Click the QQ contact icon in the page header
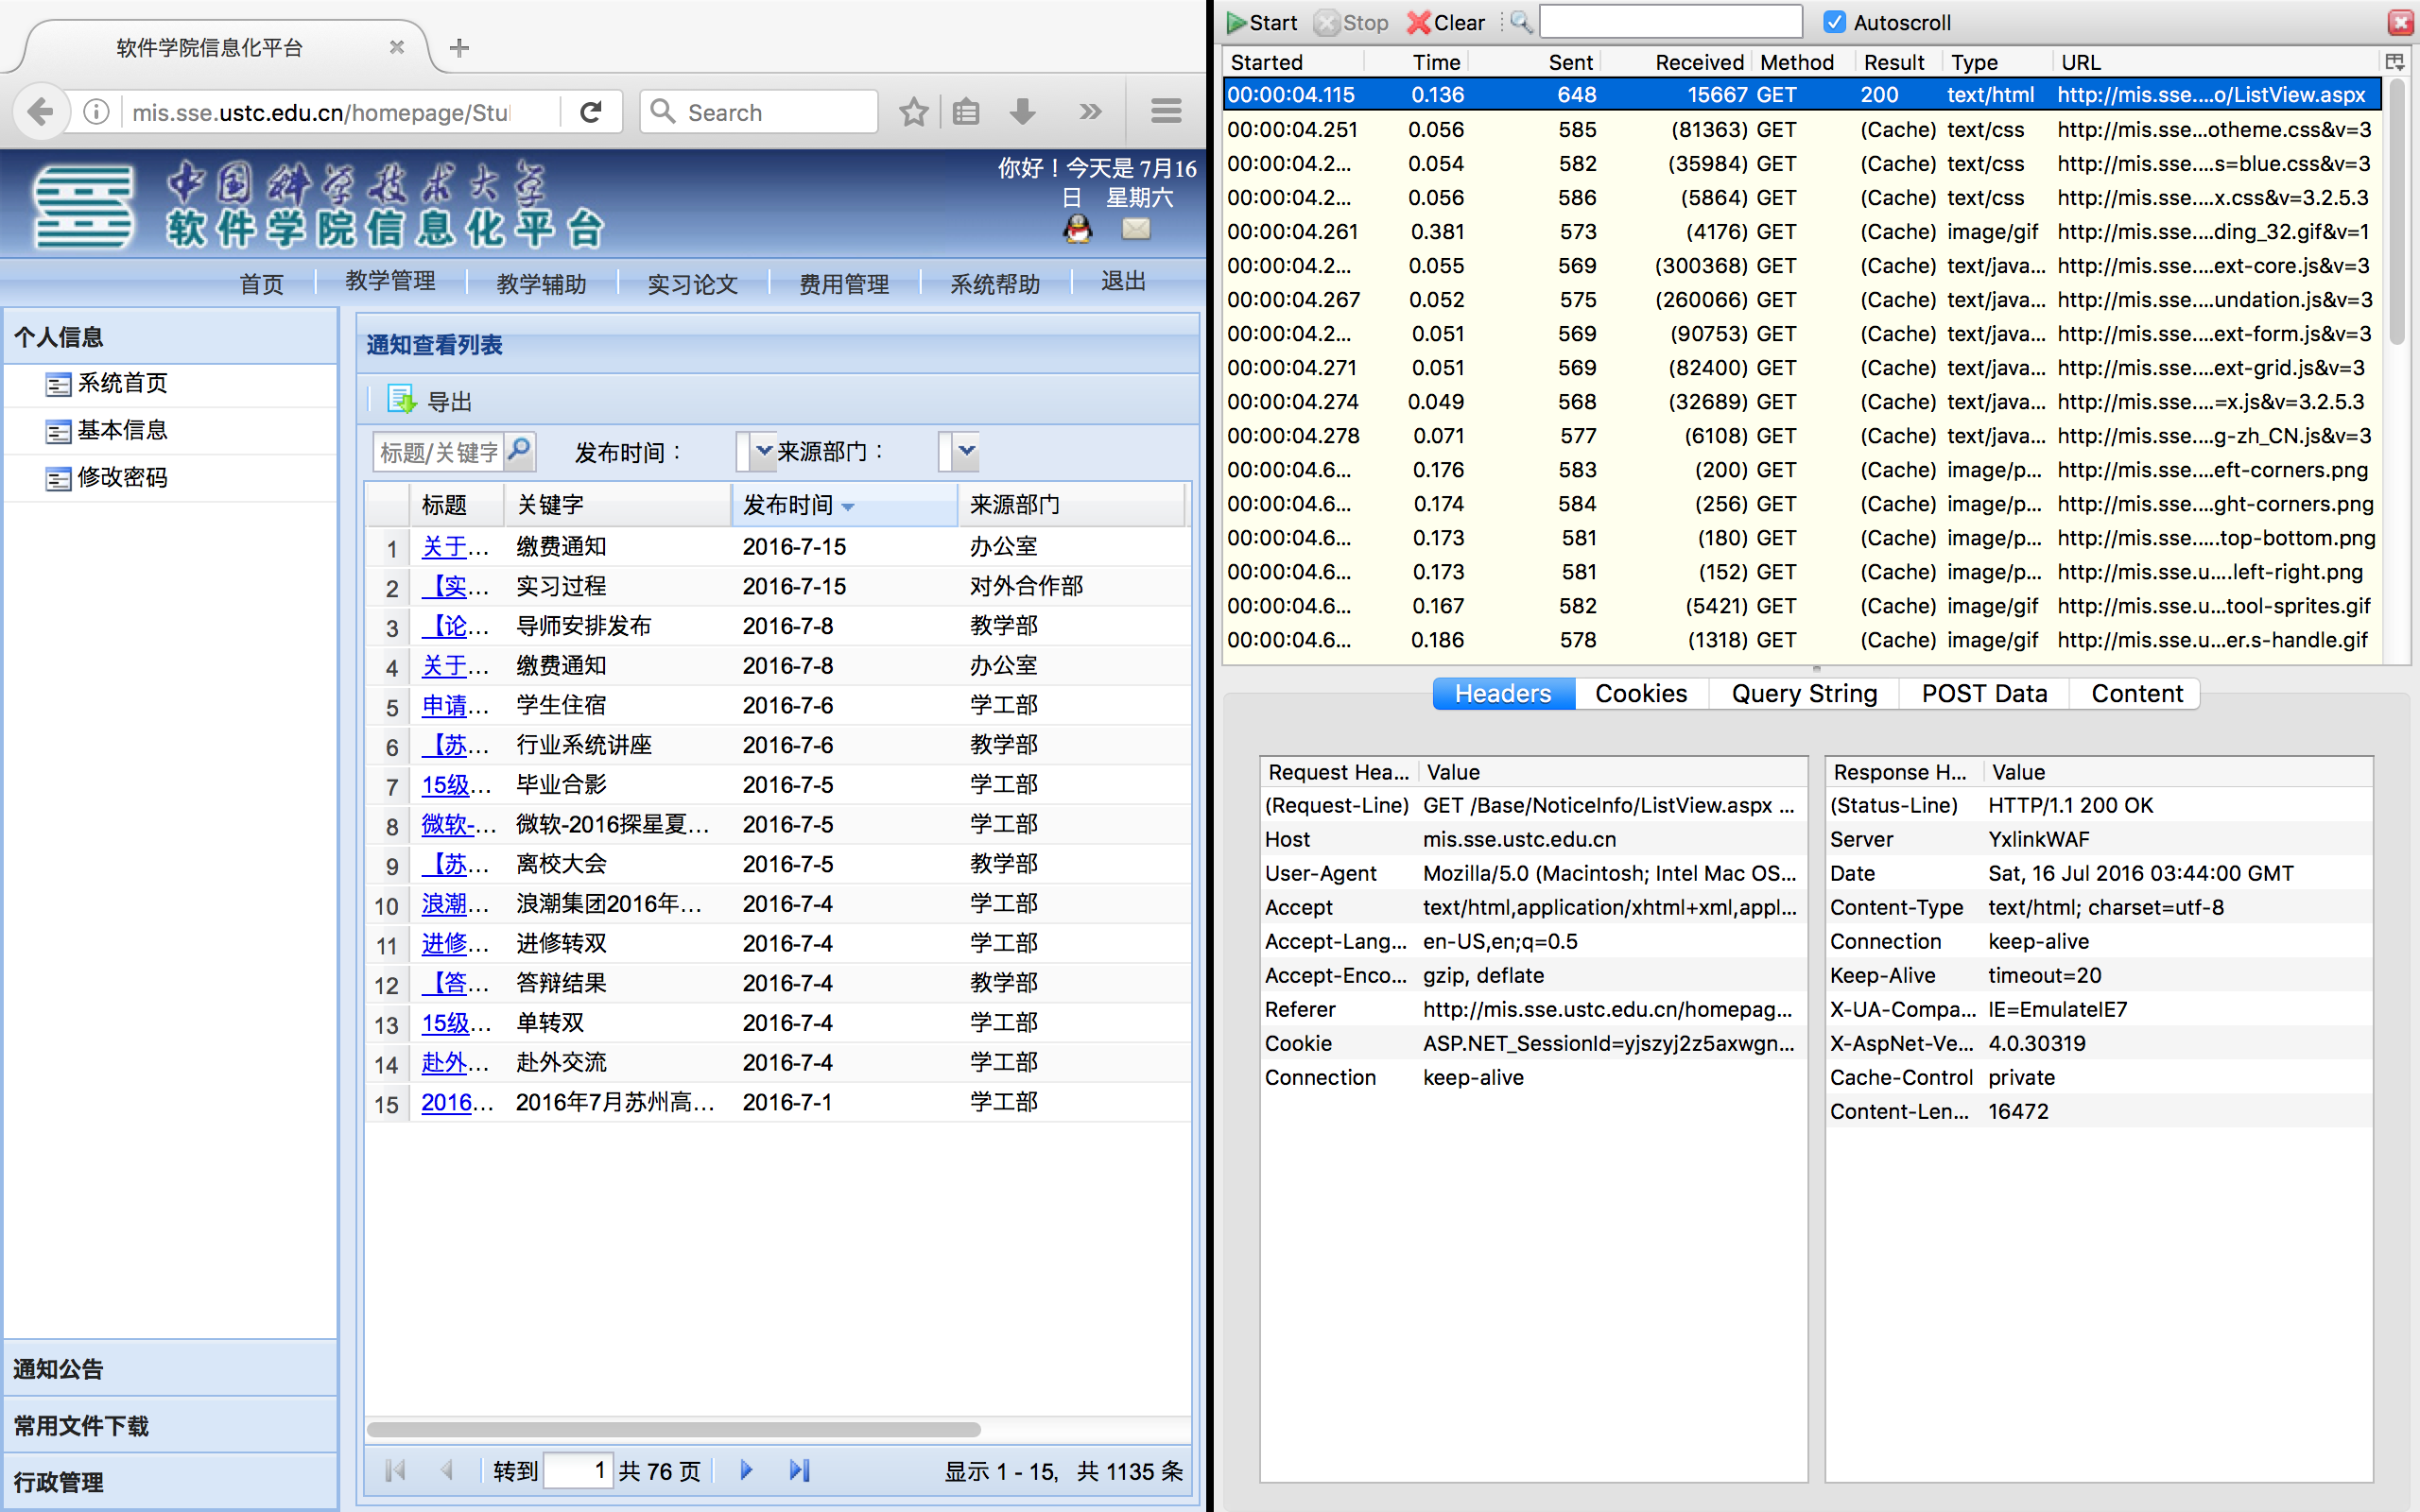Viewport: 2420px width, 1512px height. [x=1078, y=230]
